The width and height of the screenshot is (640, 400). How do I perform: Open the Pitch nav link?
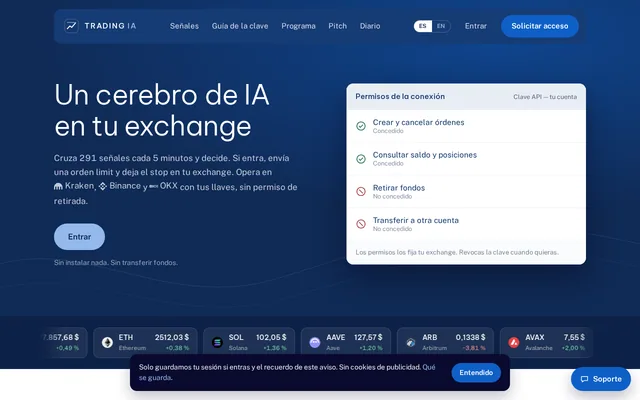click(x=338, y=26)
